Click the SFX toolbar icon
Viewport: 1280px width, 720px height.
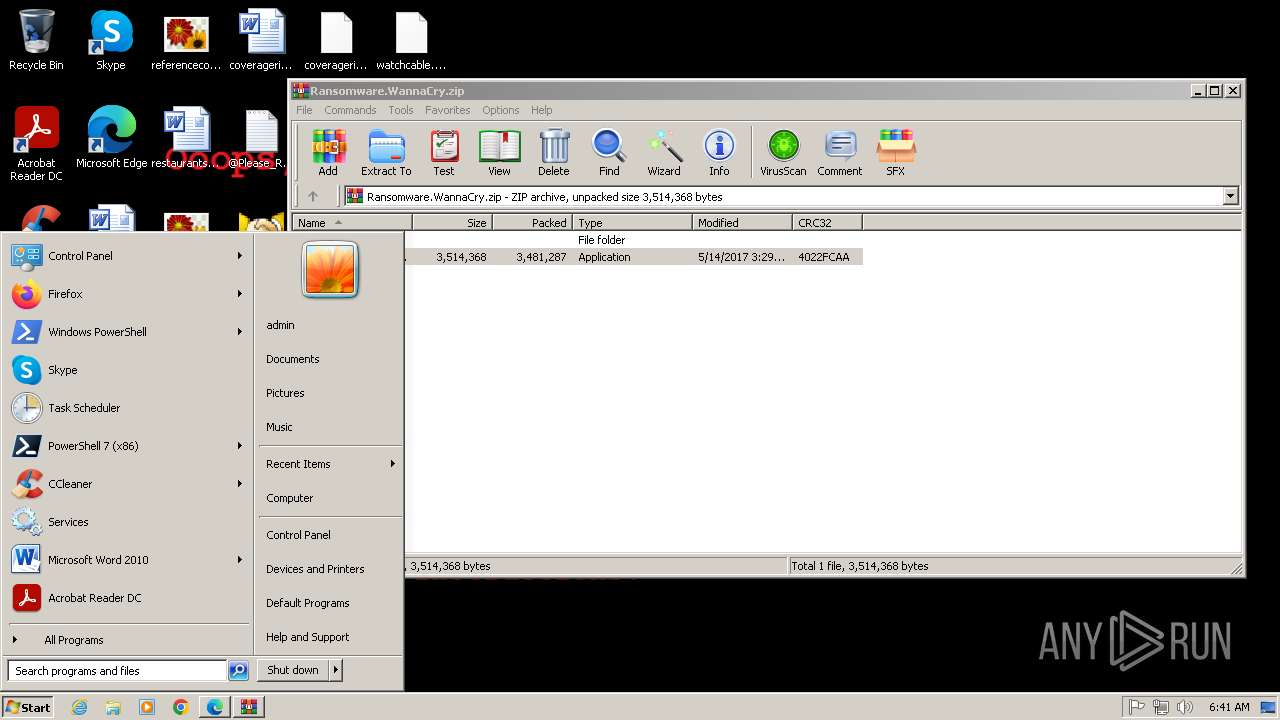[x=895, y=153]
